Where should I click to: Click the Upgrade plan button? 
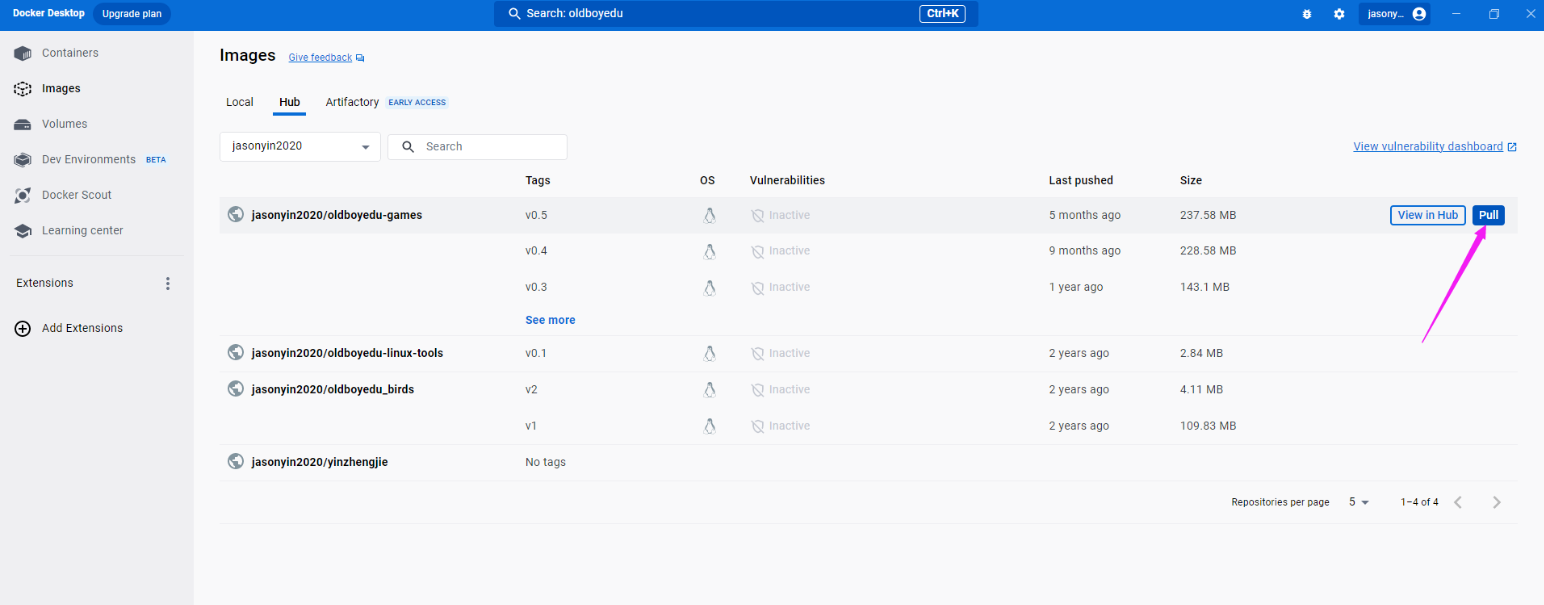click(132, 14)
